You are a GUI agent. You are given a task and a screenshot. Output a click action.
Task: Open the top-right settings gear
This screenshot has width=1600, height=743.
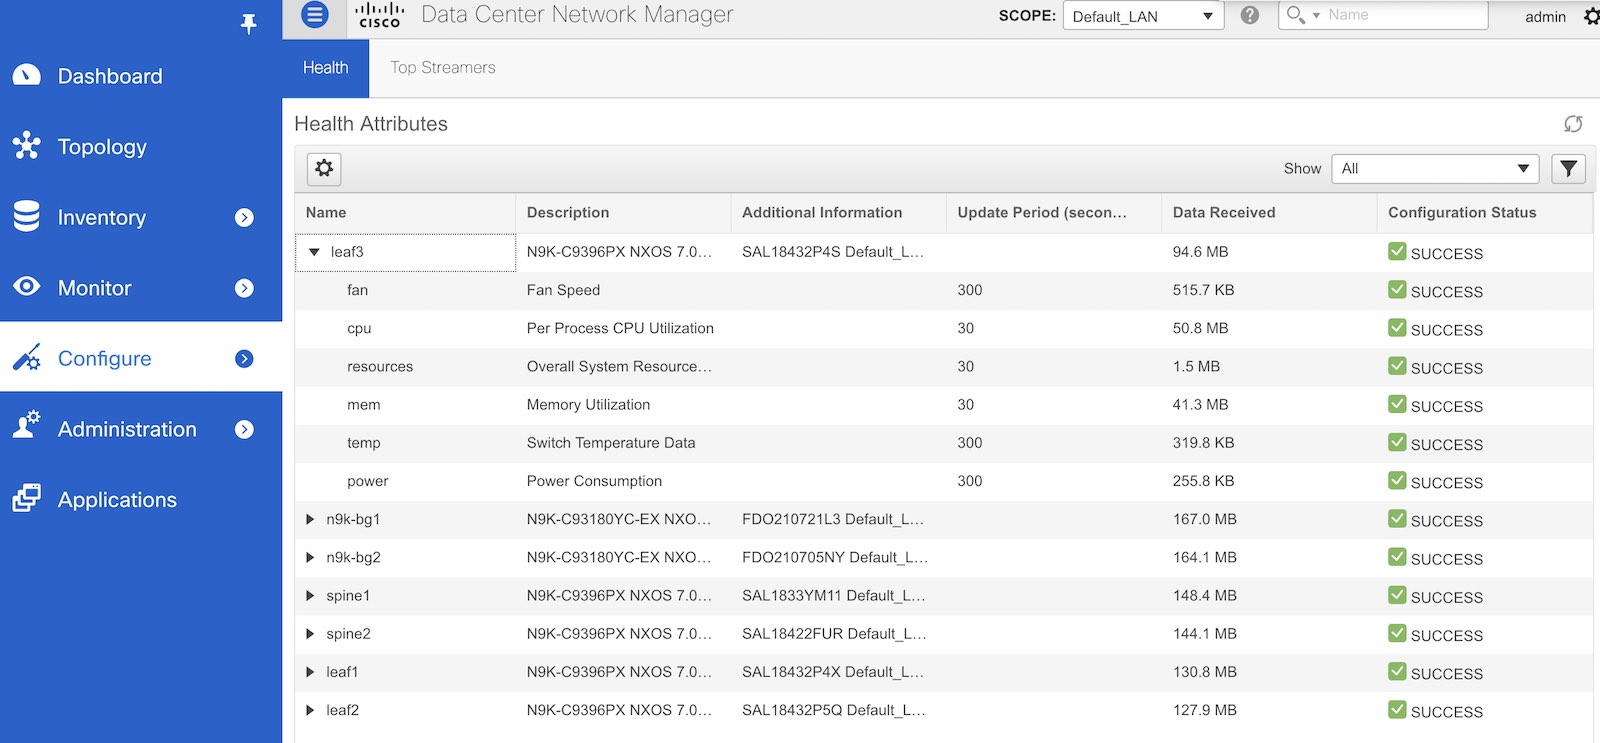tap(1591, 16)
